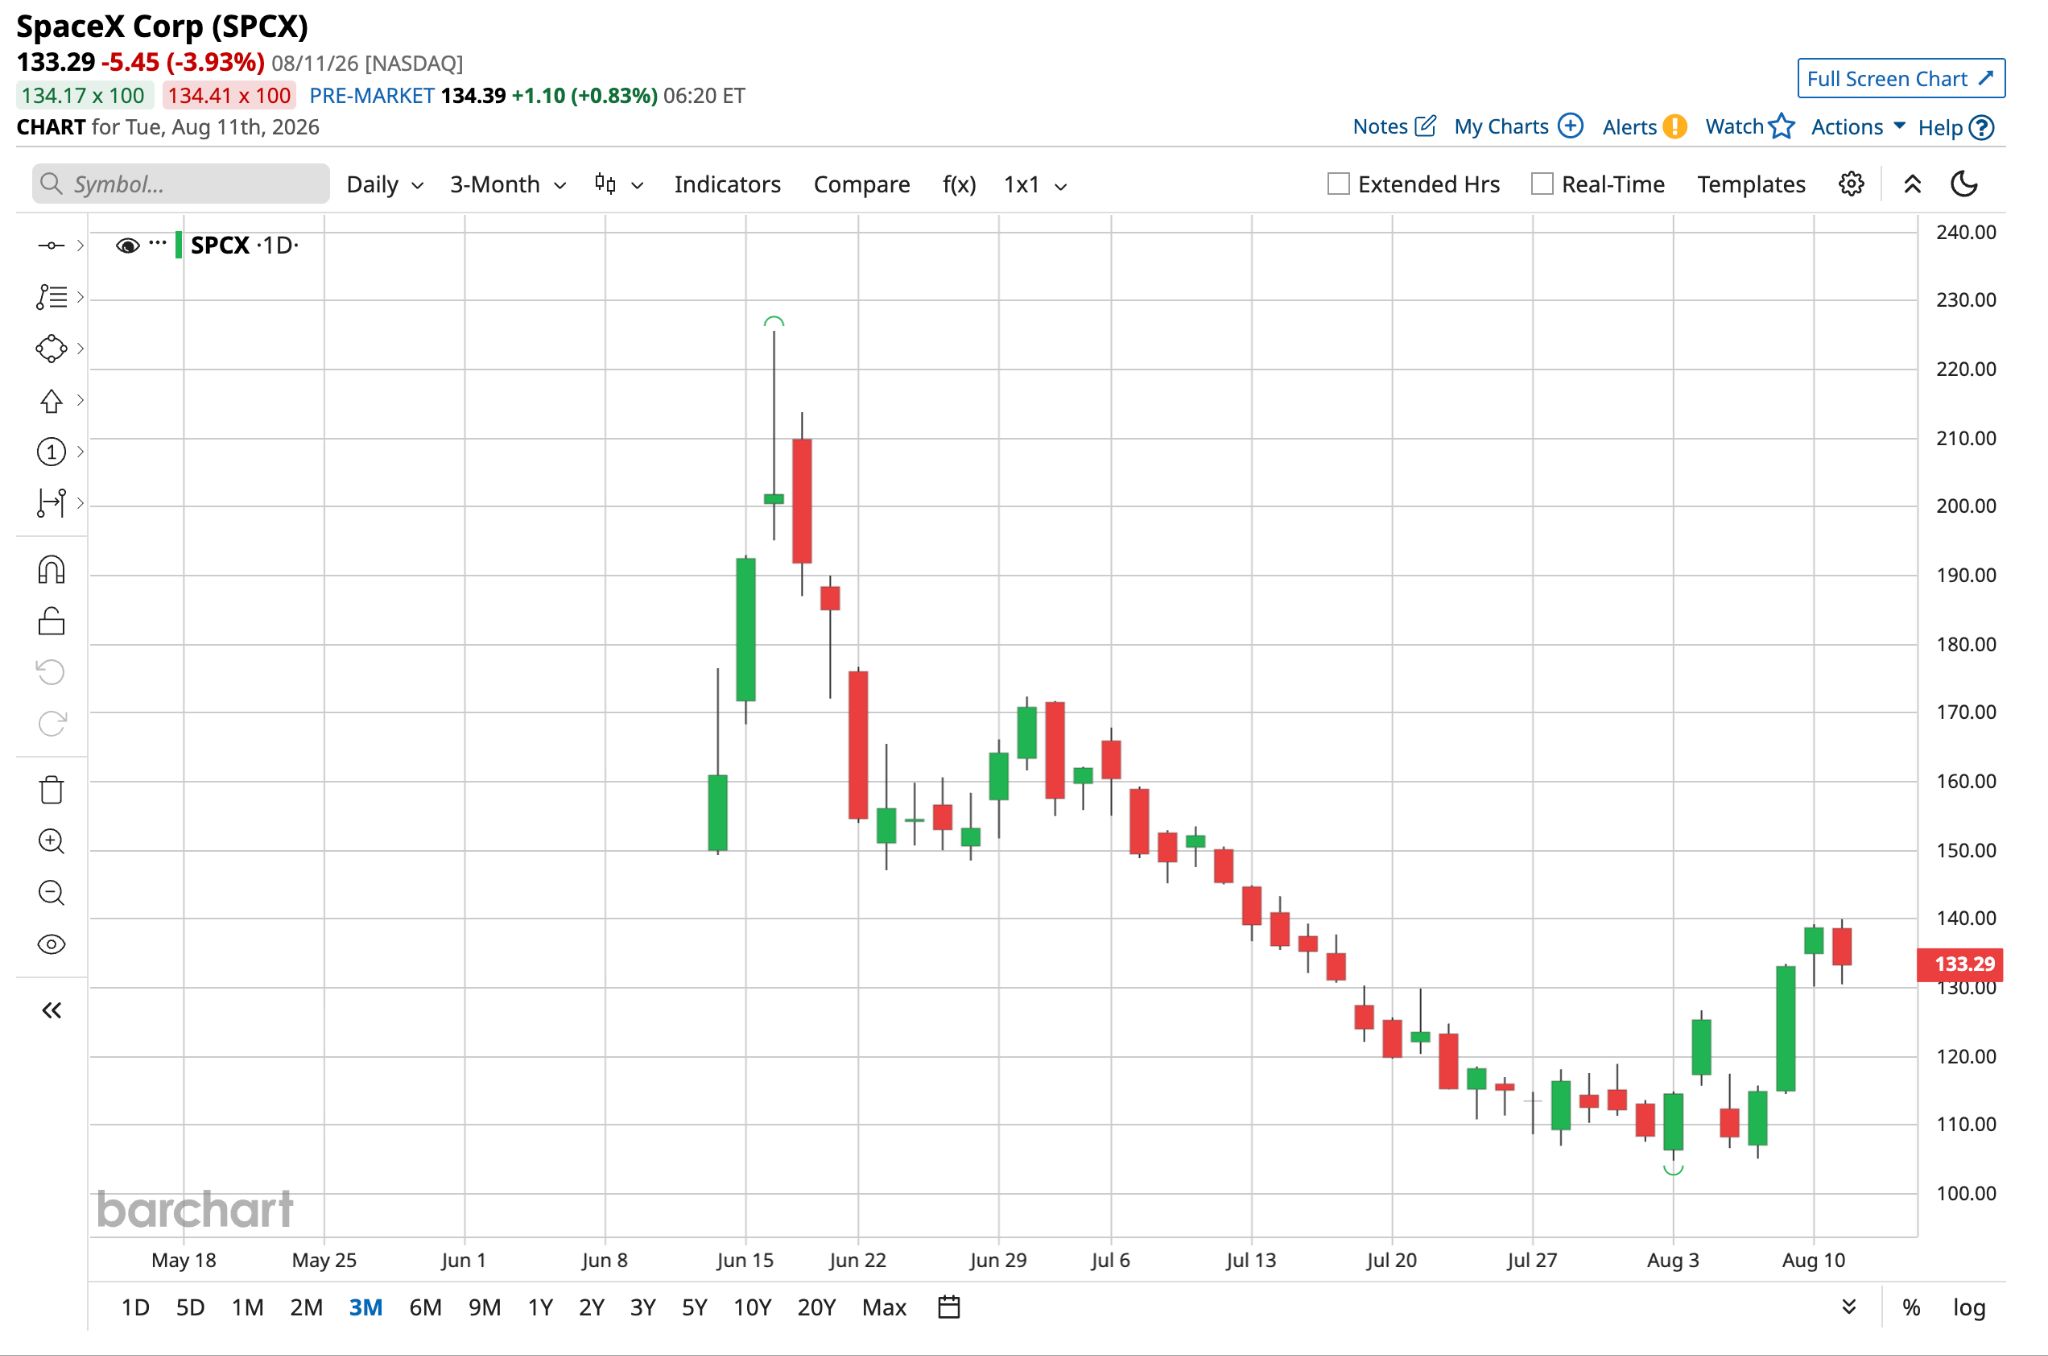Open the candlestick chart type dropdown
The image size is (2048, 1356).
pyautogui.click(x=619, y=184)
